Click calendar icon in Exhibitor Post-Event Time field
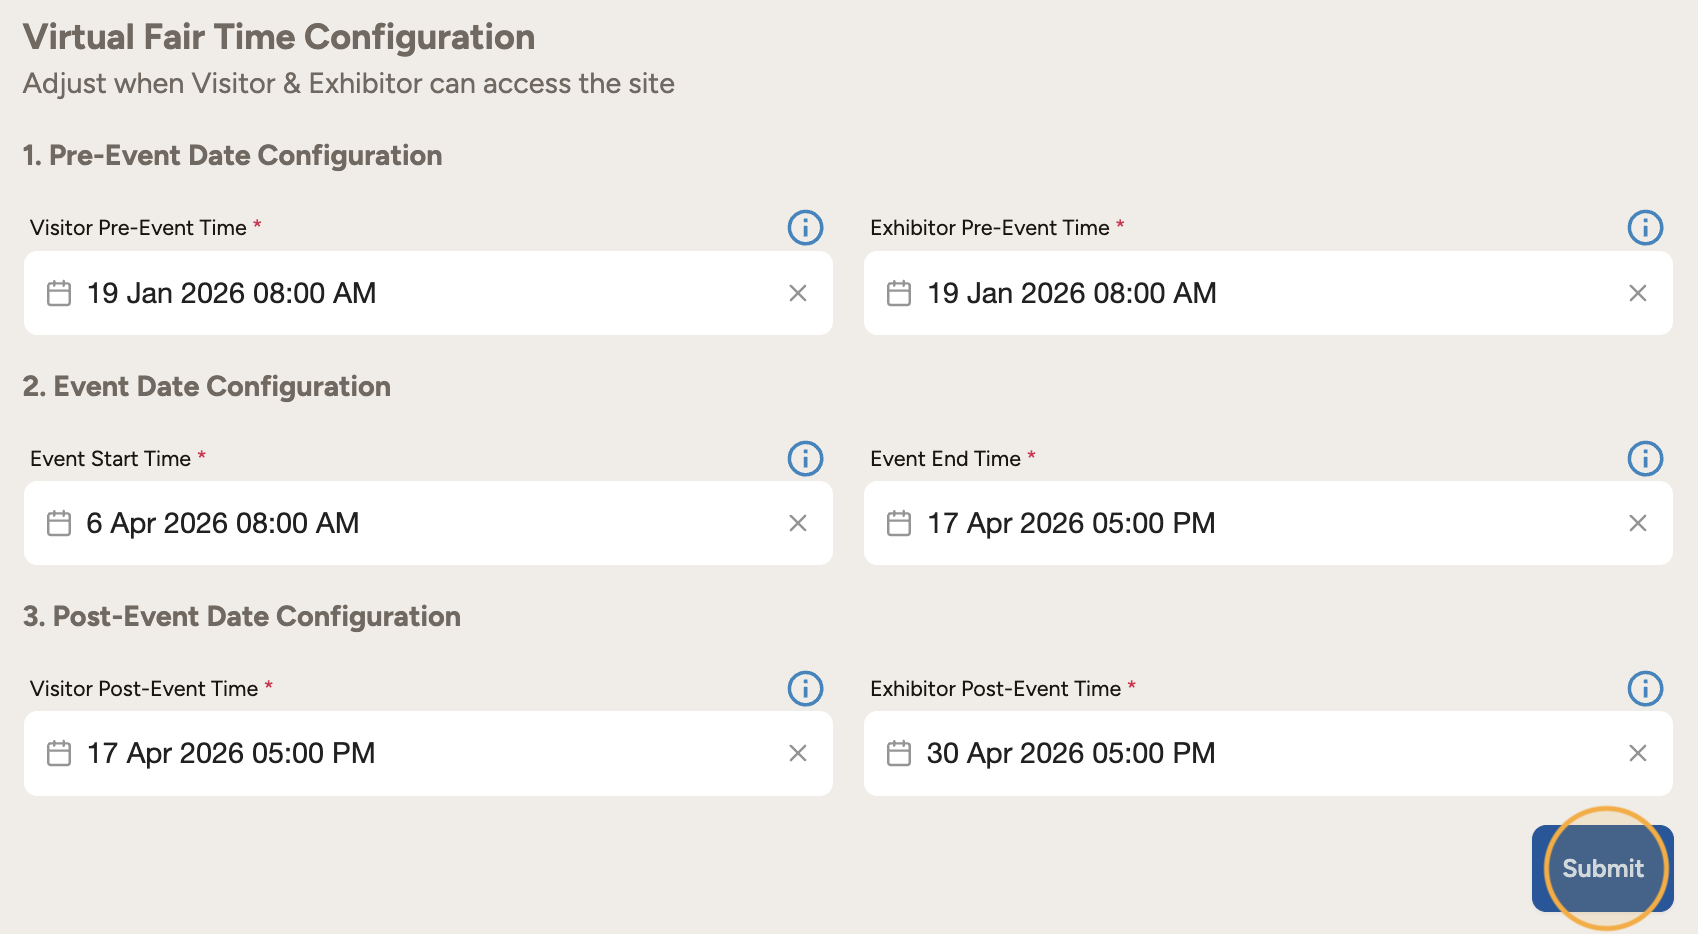The width and height of the screenshot is (1698, 934). tap(899, 753)
